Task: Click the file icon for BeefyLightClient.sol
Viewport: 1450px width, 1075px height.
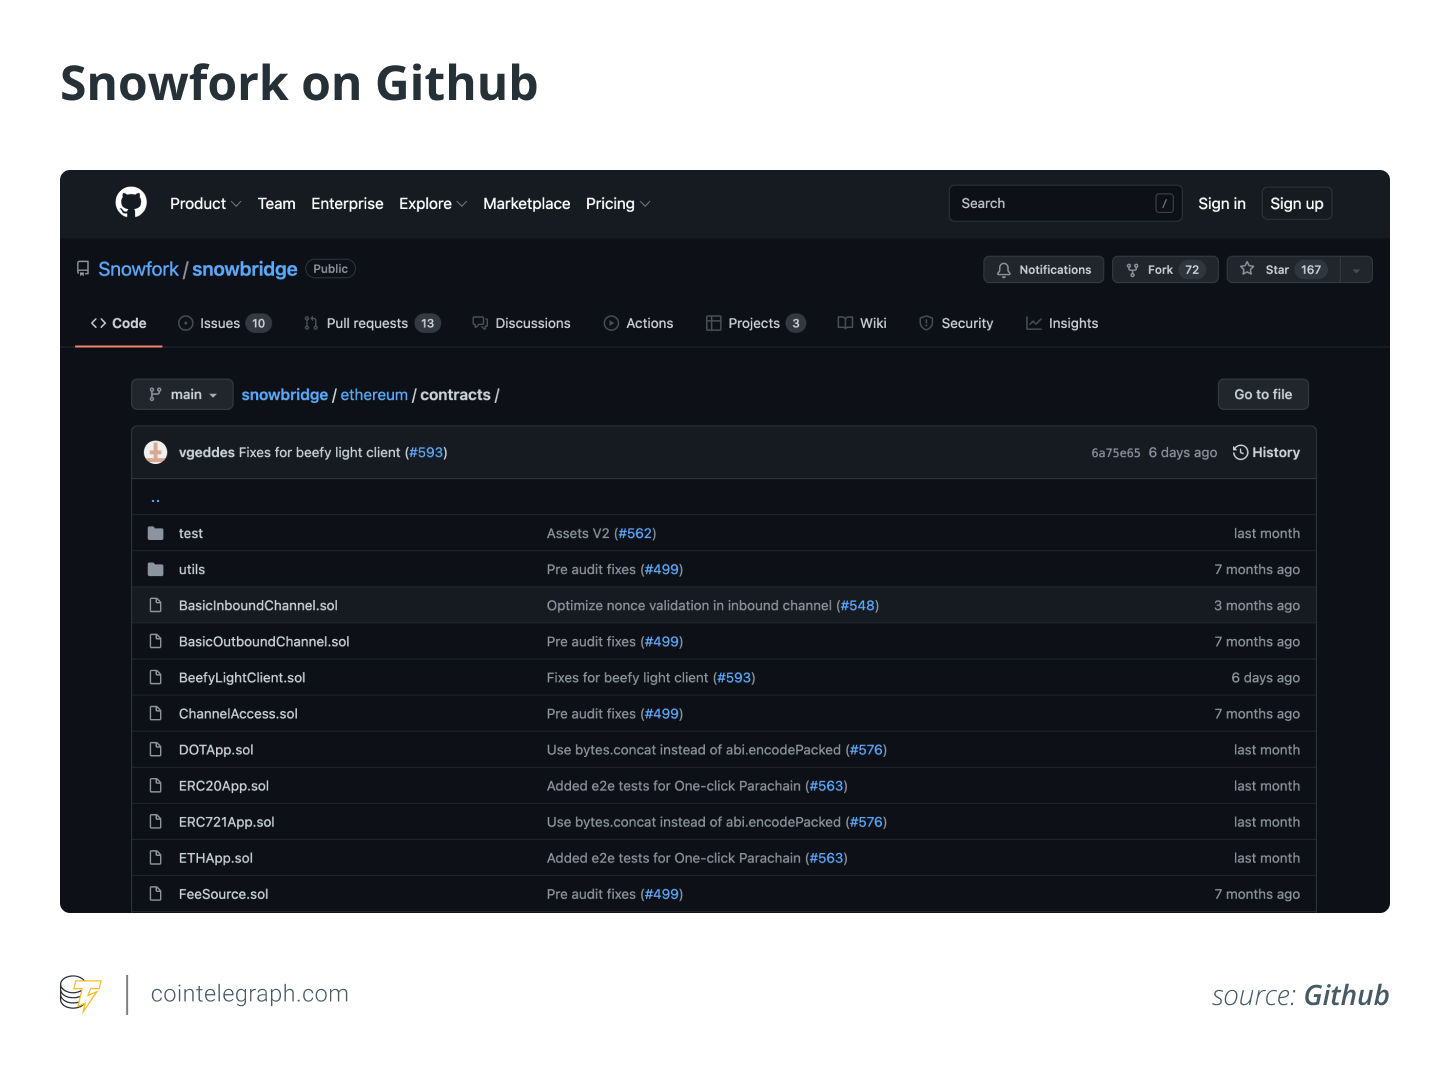Action: 156,677
